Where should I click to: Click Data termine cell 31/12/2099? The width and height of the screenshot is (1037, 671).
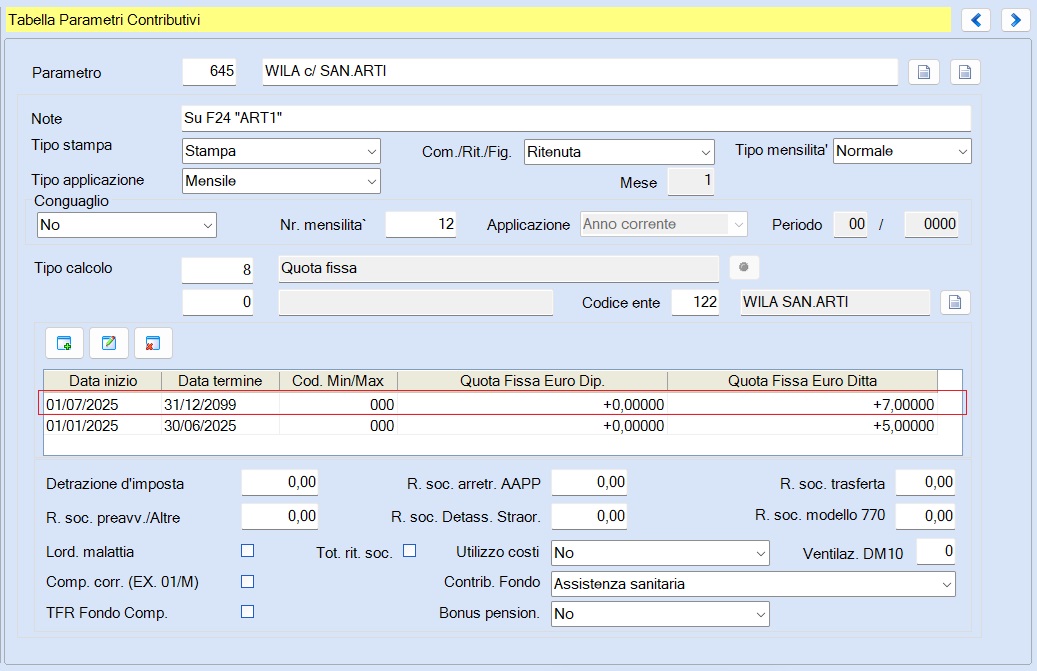click(x=220, y=404)
